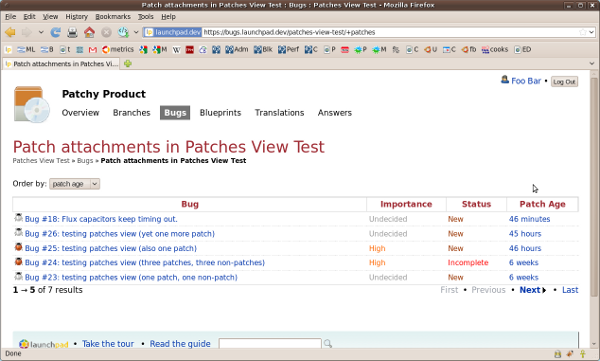This screenshot has height=361, width=600.
Task: Open the ED bookmark
Action: pos(523,49)
